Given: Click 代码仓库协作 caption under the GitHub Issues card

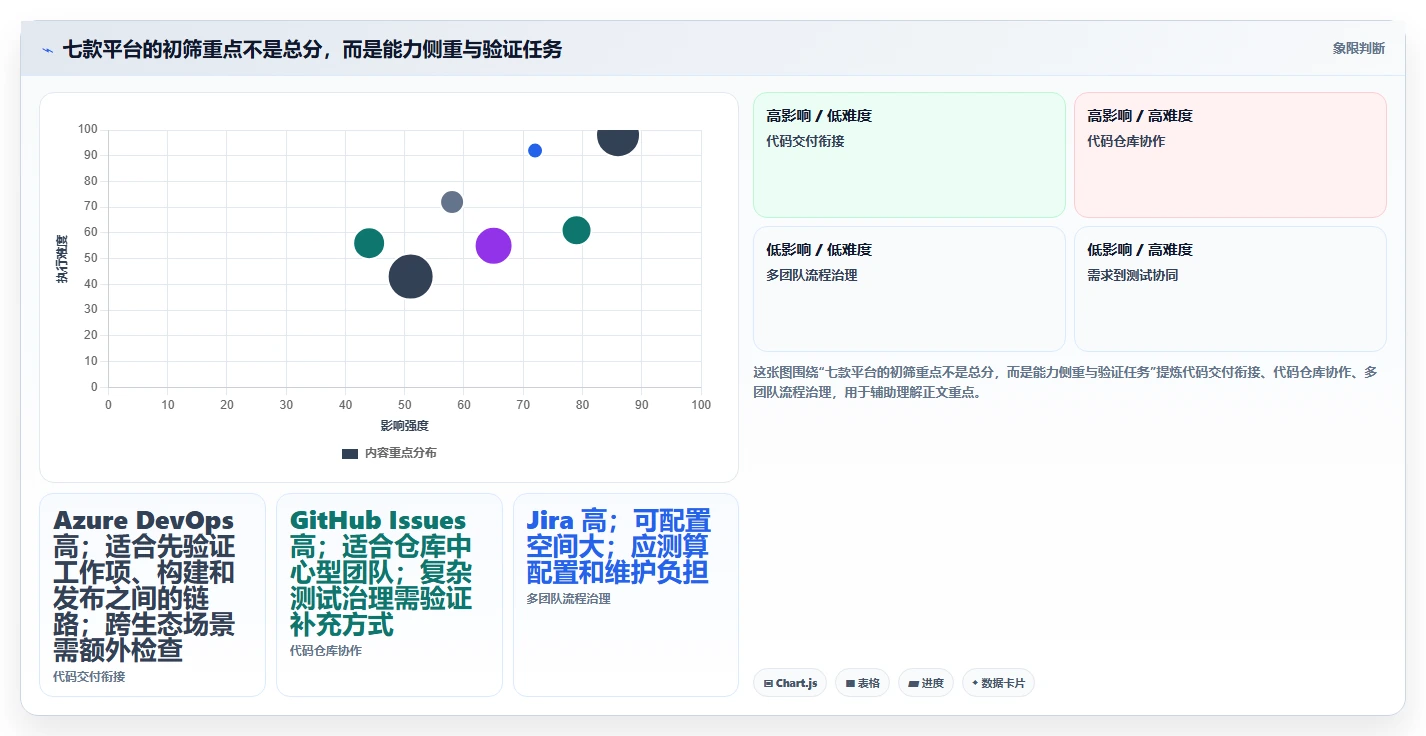Looking at the screenshot, I should pyautogui.click(x=326, y=651).
